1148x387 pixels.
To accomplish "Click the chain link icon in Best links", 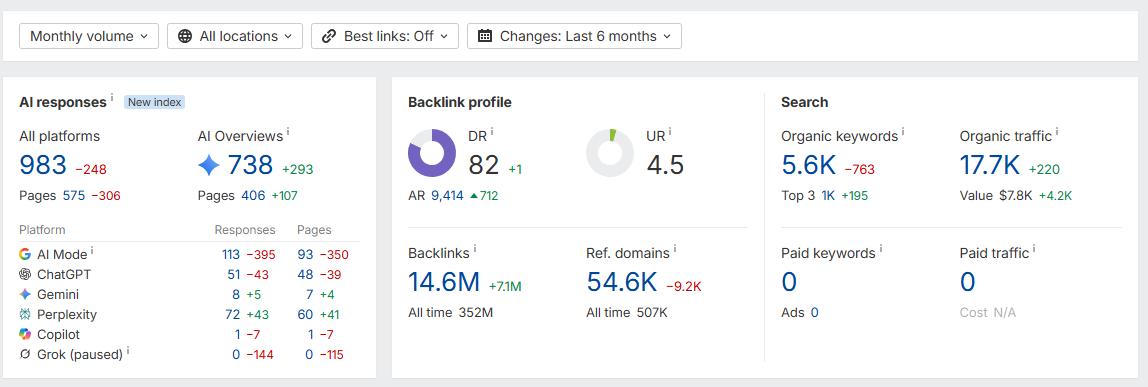I will 329,36.
